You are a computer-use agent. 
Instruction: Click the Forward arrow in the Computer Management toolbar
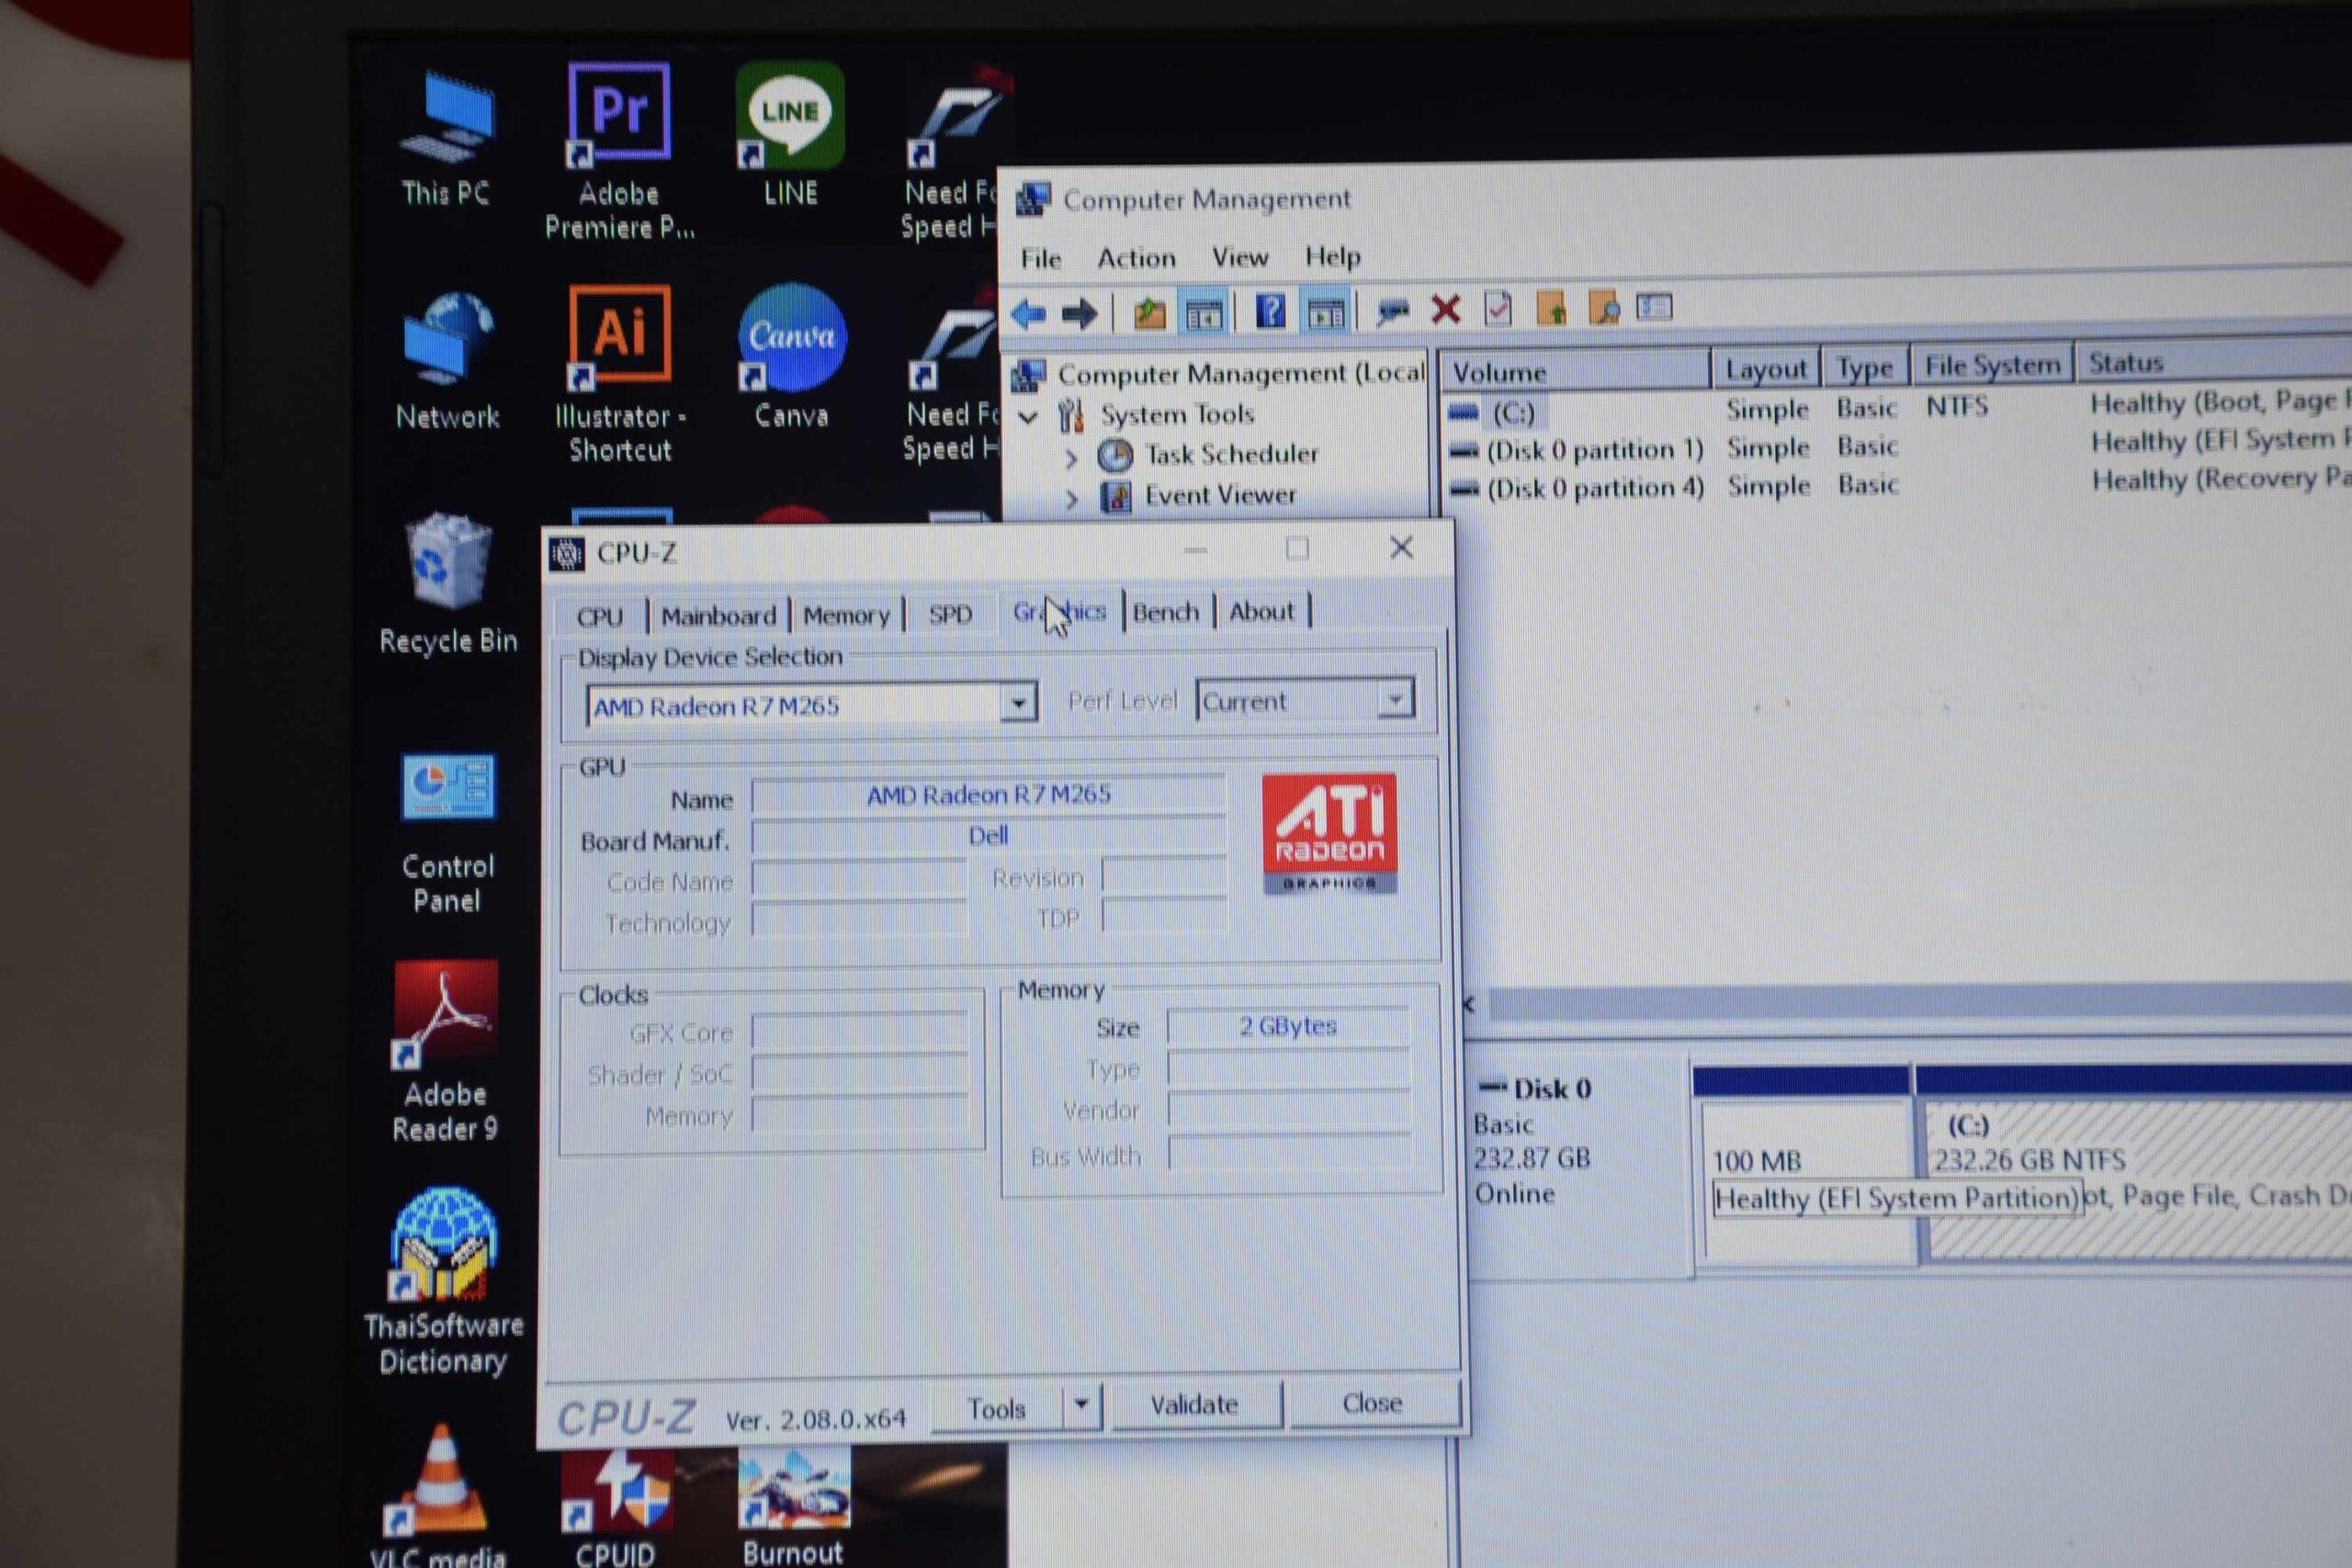click(x=1078, y=314)
